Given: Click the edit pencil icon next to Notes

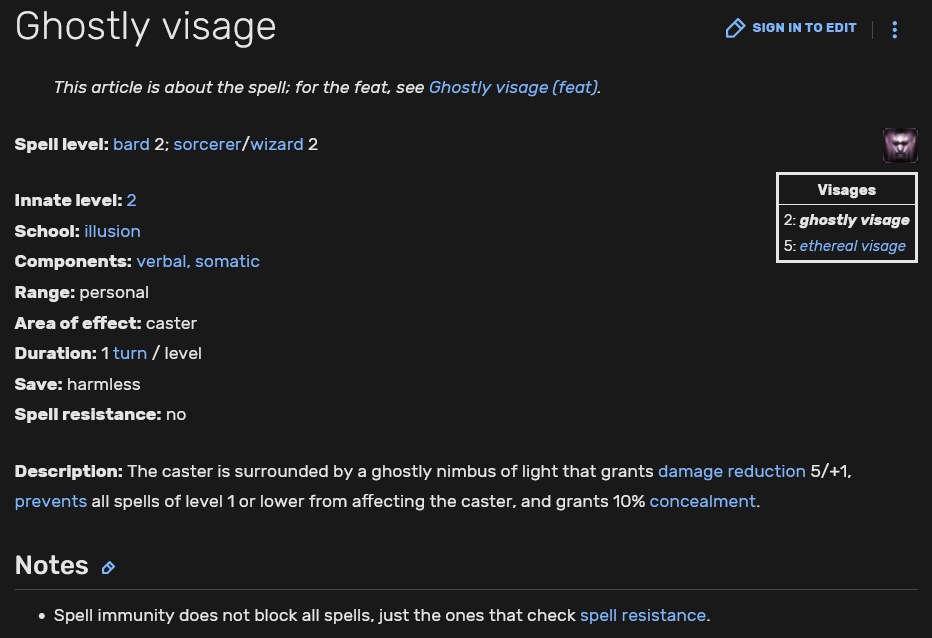Looking at the screenshot, I should pyautogui.click(x=108, y=568).
